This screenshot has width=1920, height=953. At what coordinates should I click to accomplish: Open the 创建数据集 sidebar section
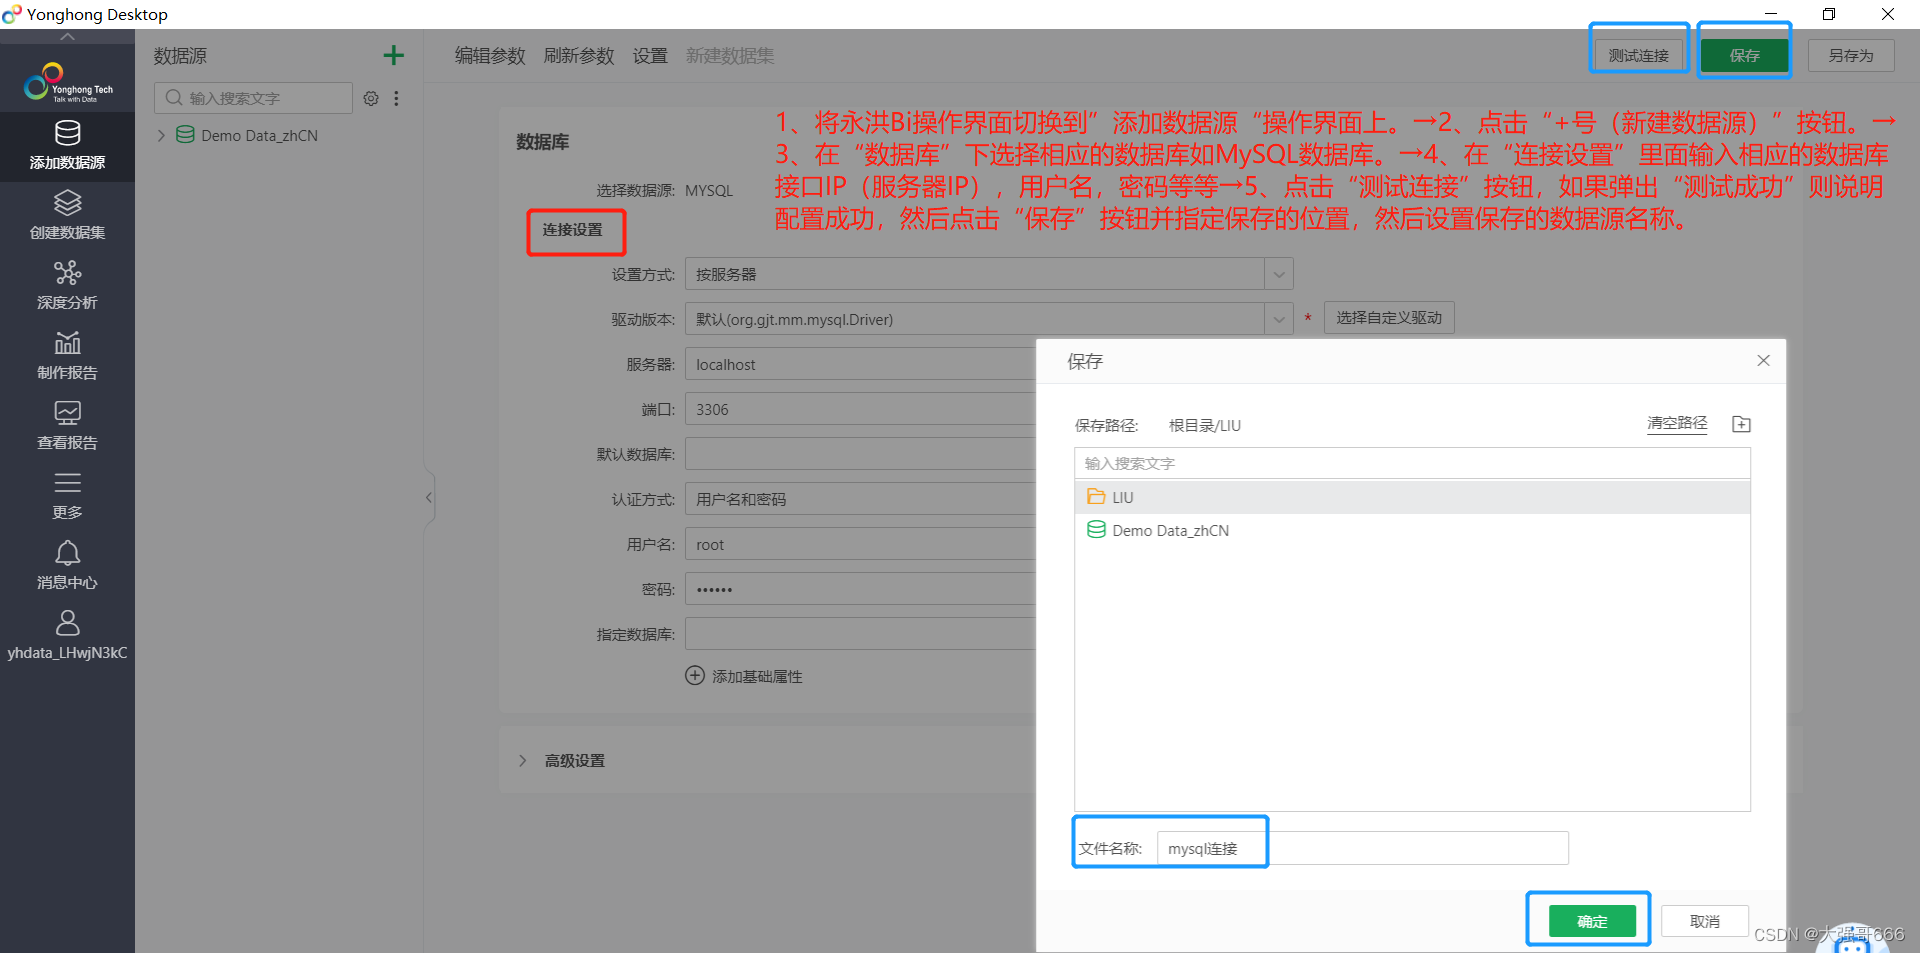pyautogui.click(x=67, y=216)
